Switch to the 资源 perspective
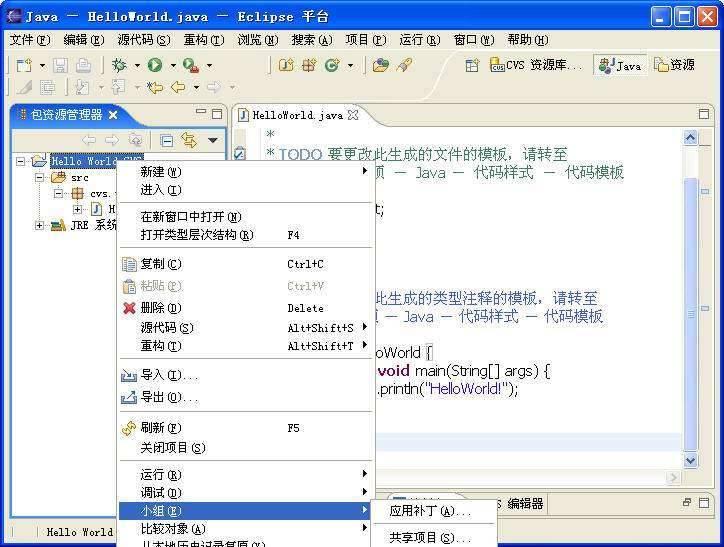The height and width of the screenshot is (547, 724). (x=675, y=65)
